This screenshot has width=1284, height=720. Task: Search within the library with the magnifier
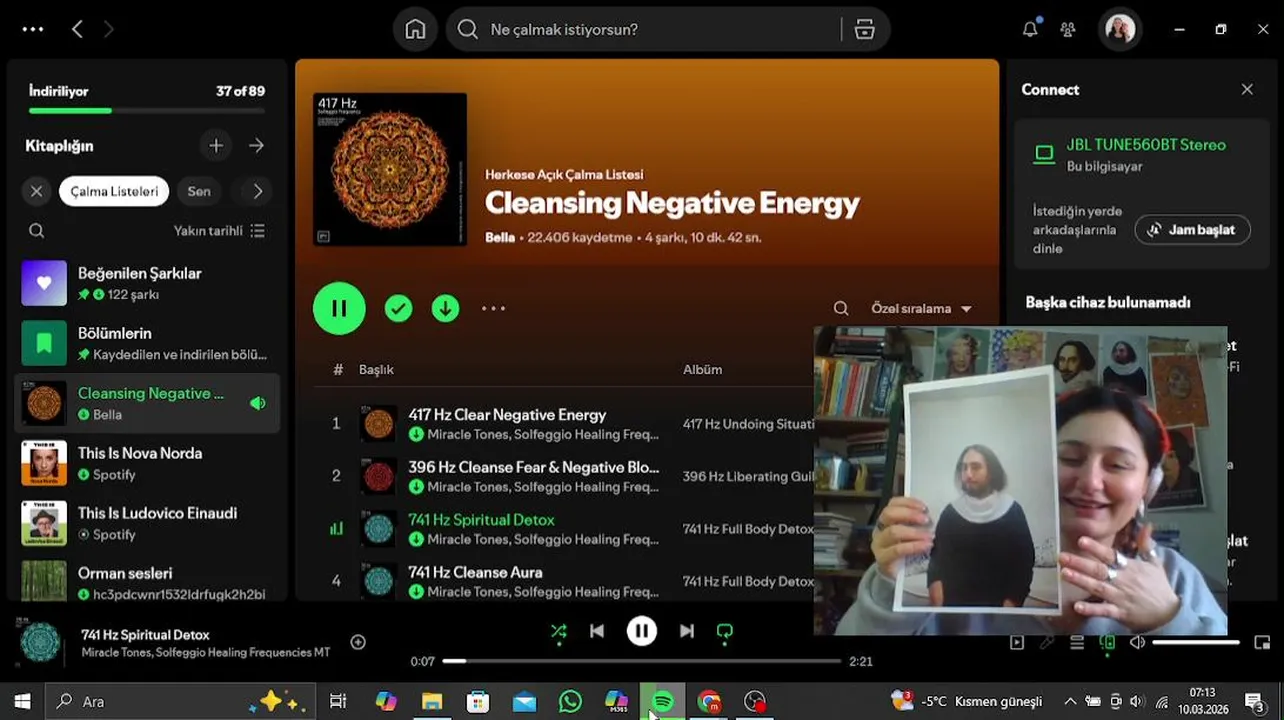click(37, 231)
